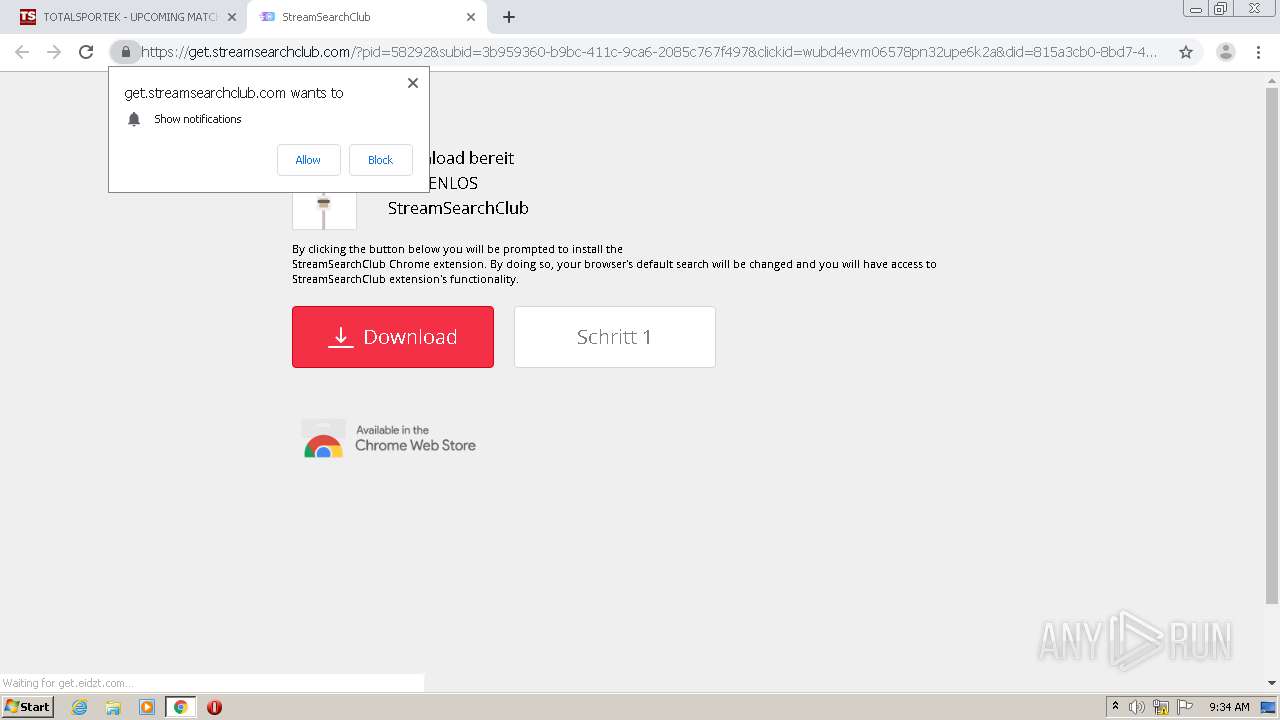Image resolution: width=1280 pixels, height=720 pixels.
Task: Bookmark this page with the star icon
Action: [1186, 52]
